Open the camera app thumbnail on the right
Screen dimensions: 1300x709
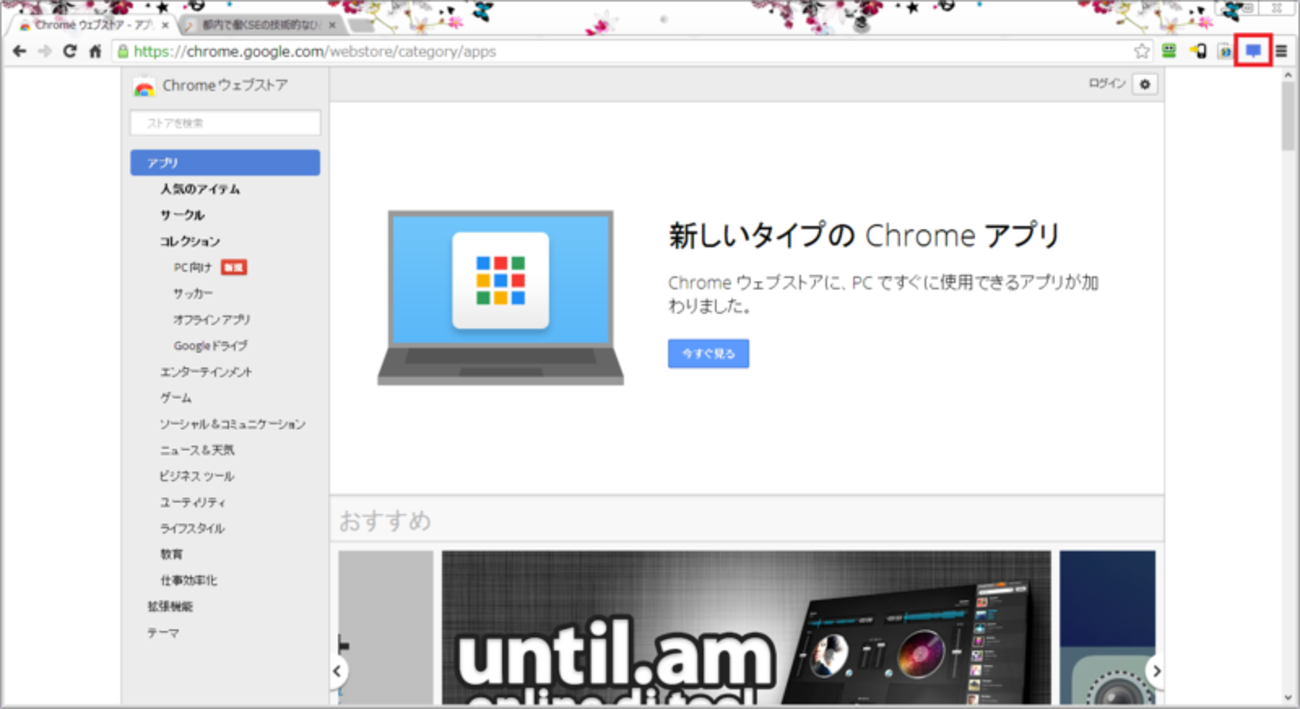click(x=1107, y=628)
